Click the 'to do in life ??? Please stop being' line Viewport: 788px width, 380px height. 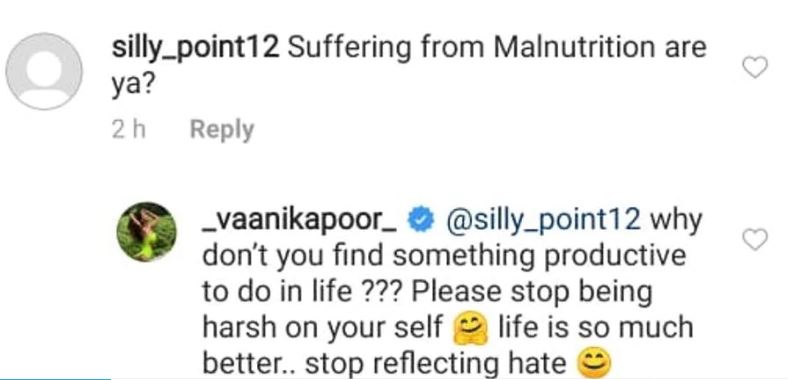point(427,293)
